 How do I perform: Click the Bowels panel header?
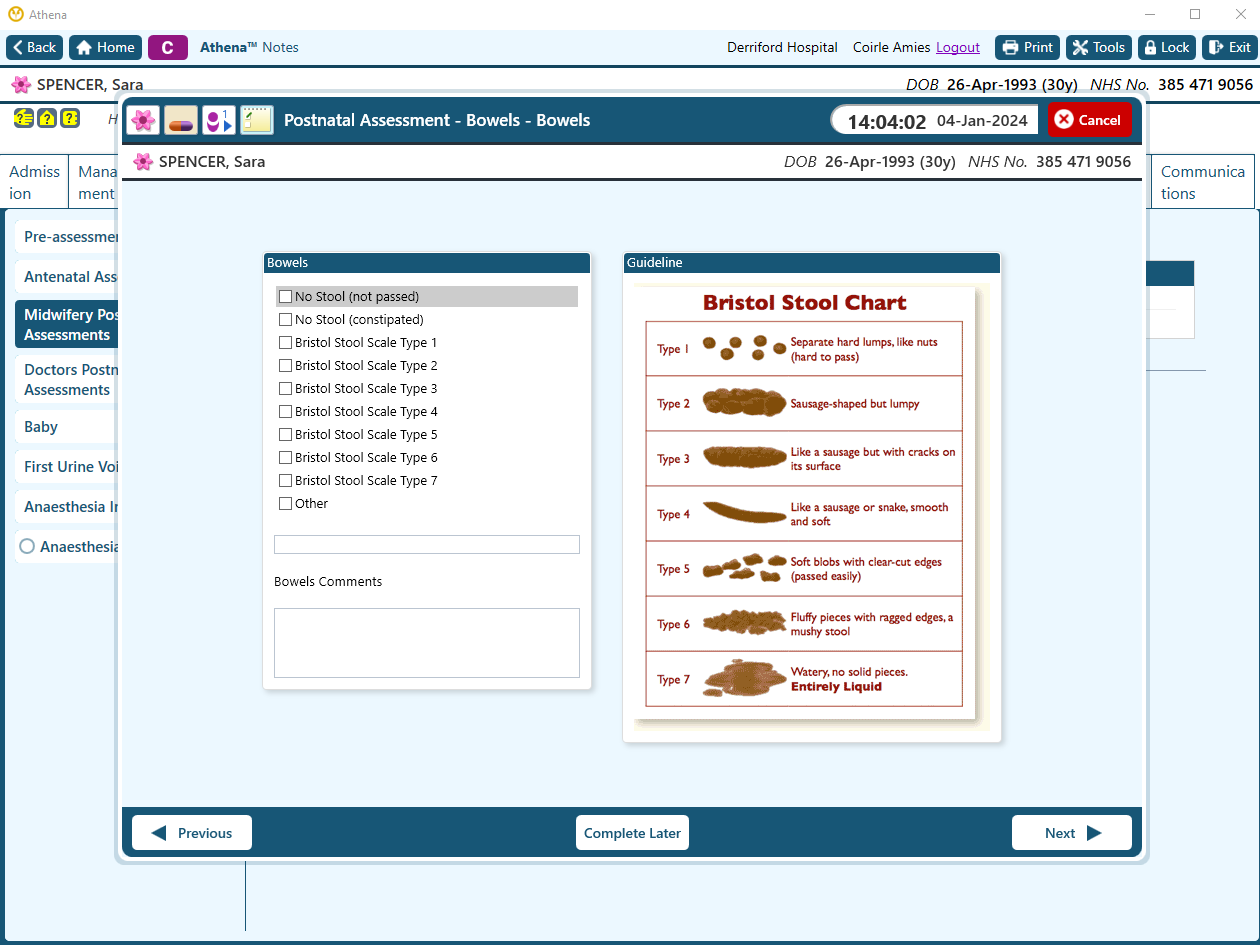coord(427,263)
